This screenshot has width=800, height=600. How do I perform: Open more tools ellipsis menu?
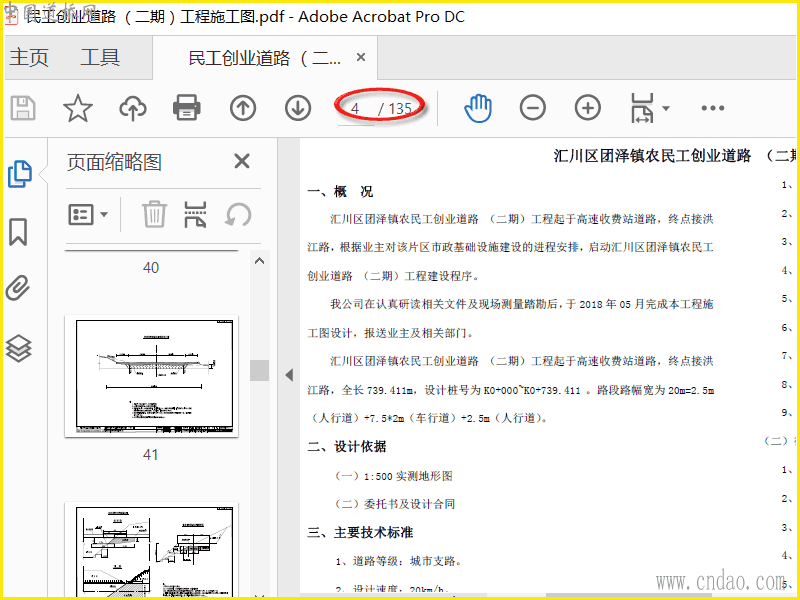click(713, 108)
